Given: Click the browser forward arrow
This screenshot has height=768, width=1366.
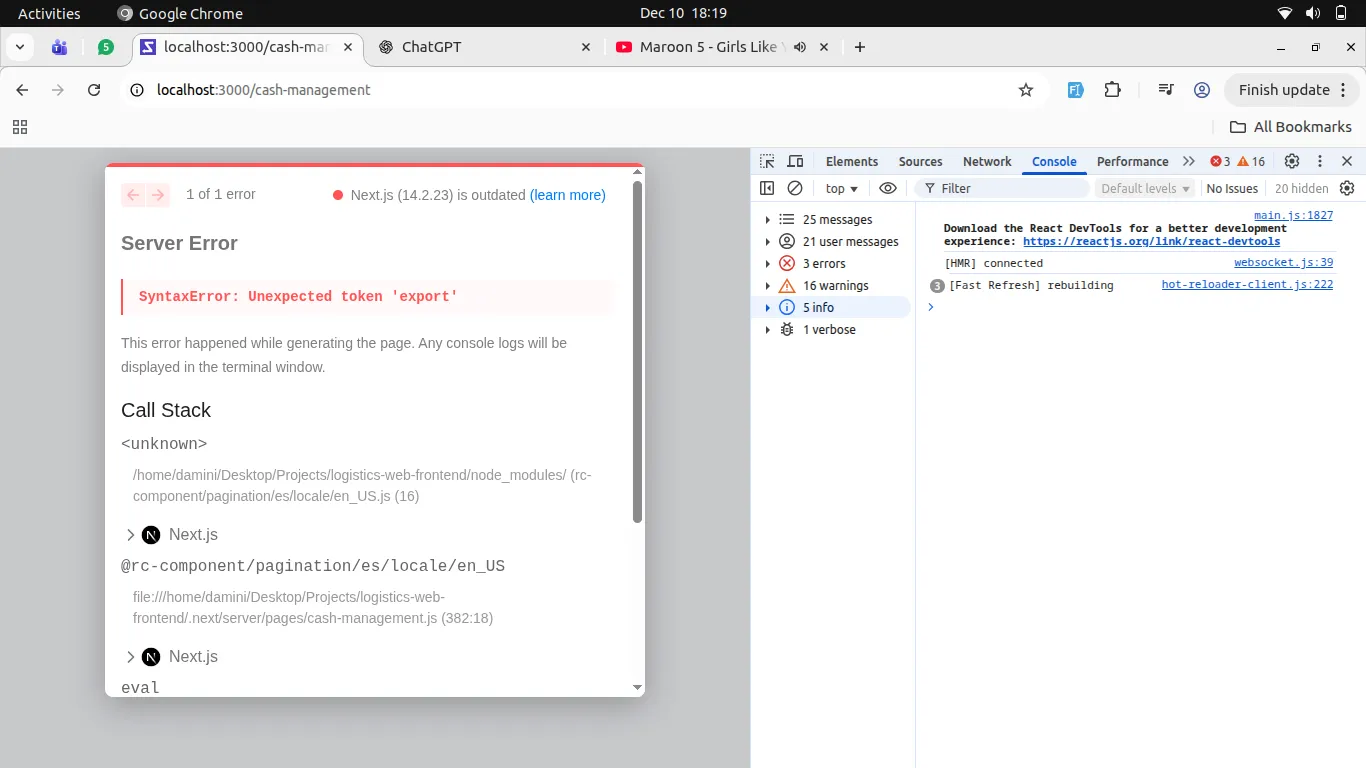Looking at the screenshot, I should point(58,90).
